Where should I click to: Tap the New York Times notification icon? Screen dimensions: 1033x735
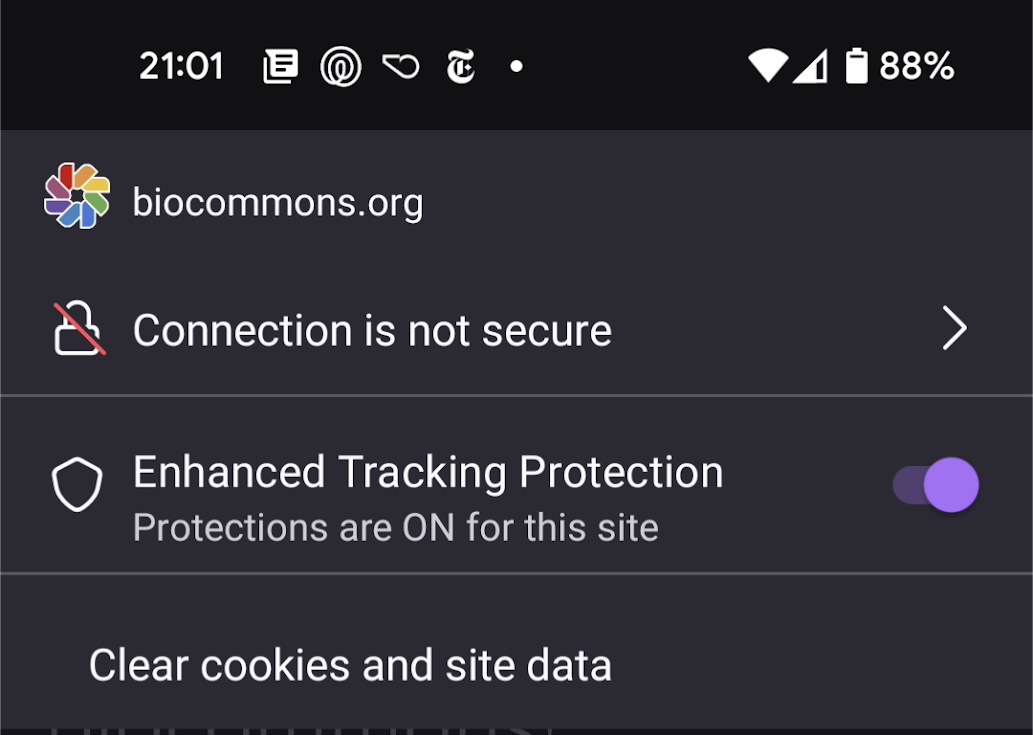click(459, 65)
